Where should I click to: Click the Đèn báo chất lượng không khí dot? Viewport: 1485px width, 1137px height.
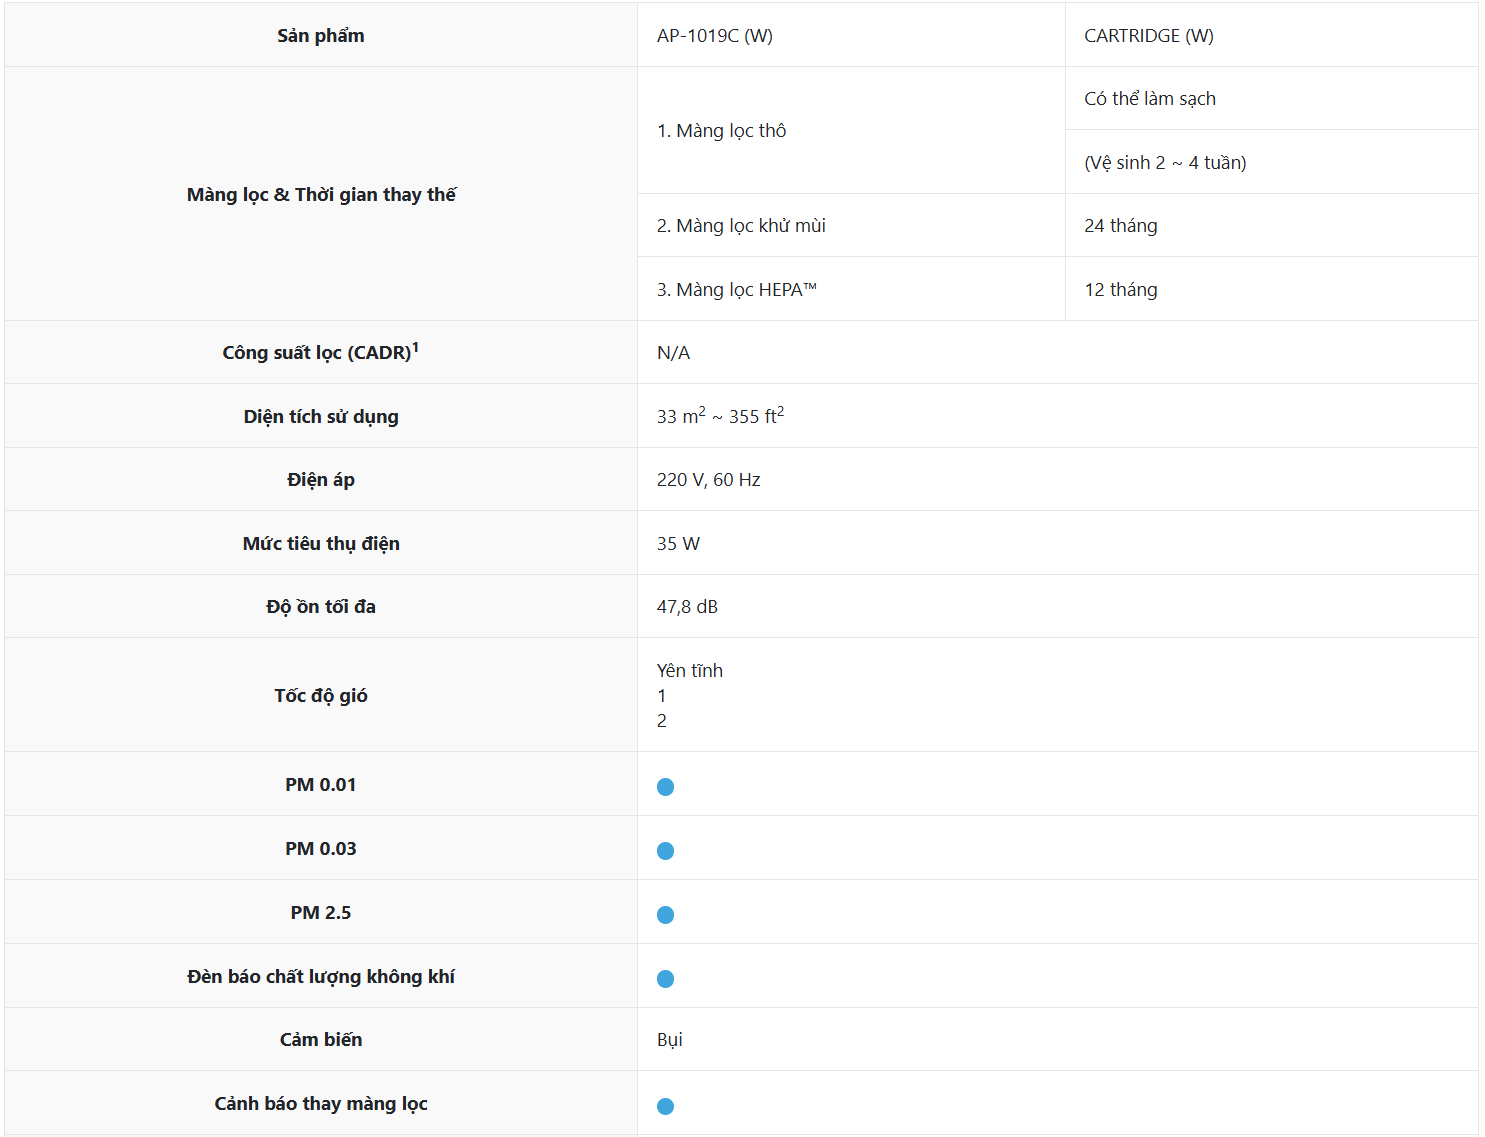pyautogui.click(x=665, y=979)
